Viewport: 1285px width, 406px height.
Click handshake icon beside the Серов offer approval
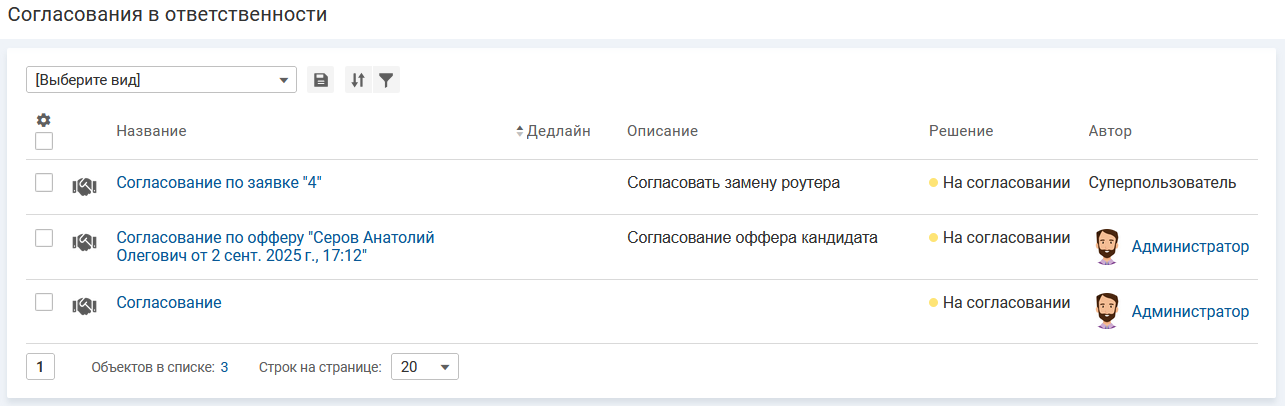pyautogui.click(x=84, y=241)
